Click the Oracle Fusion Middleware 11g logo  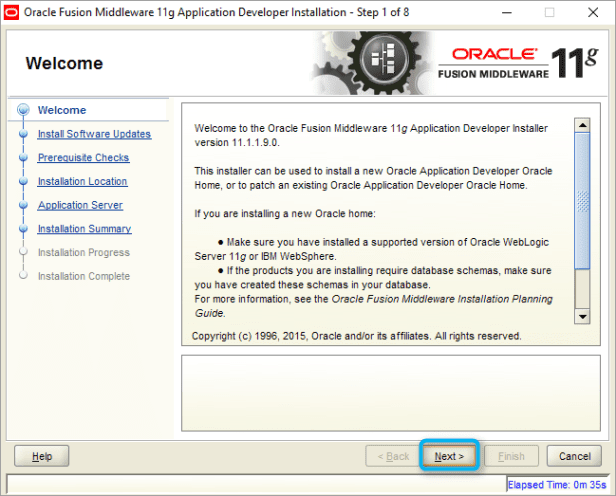click(518, 63)
